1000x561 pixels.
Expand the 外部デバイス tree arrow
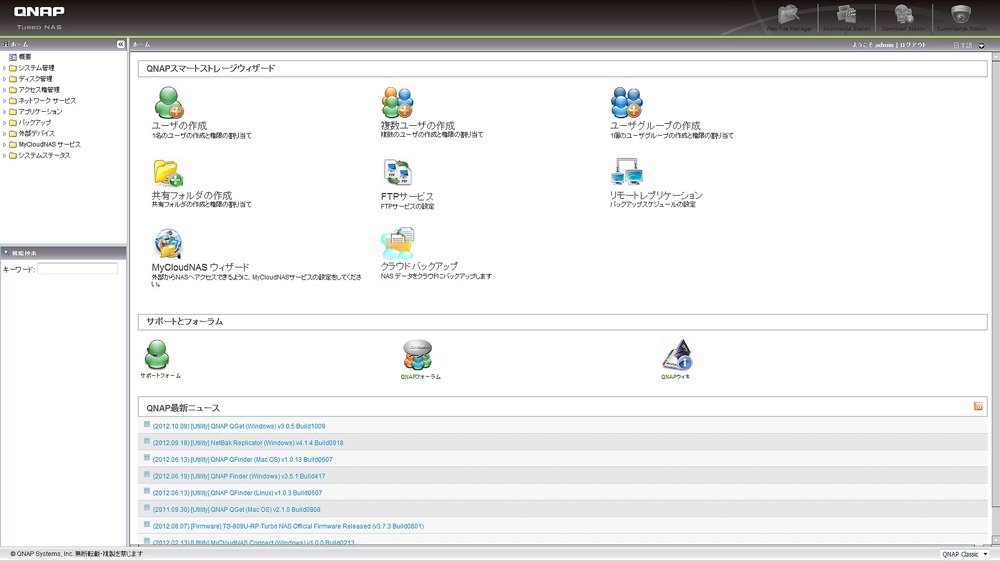[x=4, y=133]
